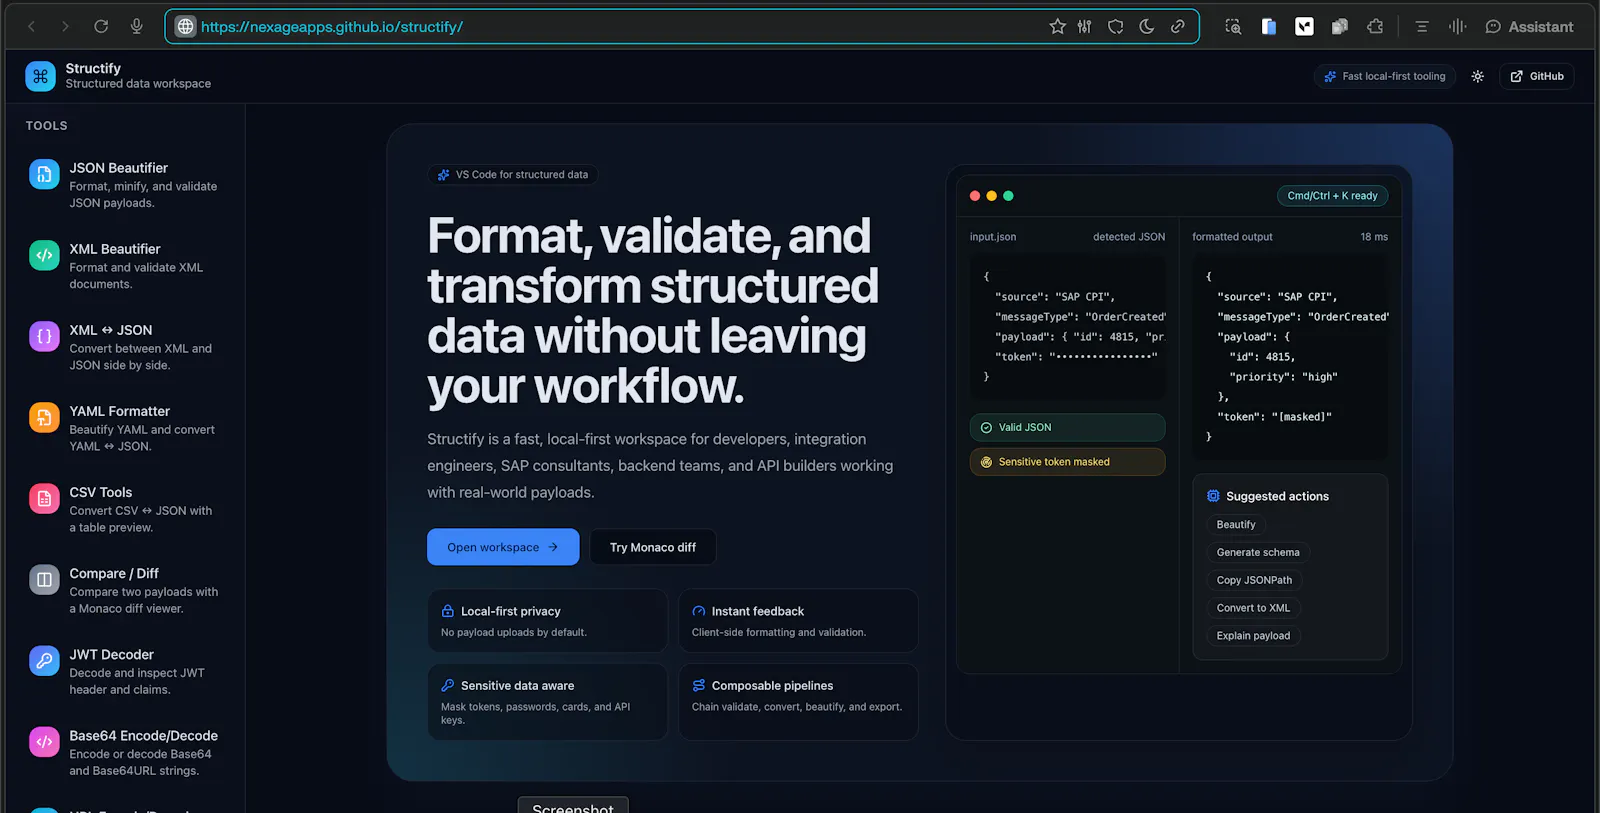Click the Valid JSON status indicator
Image resolution: width=1600 pixels, height=813 pixels.
coord(1067,427)
